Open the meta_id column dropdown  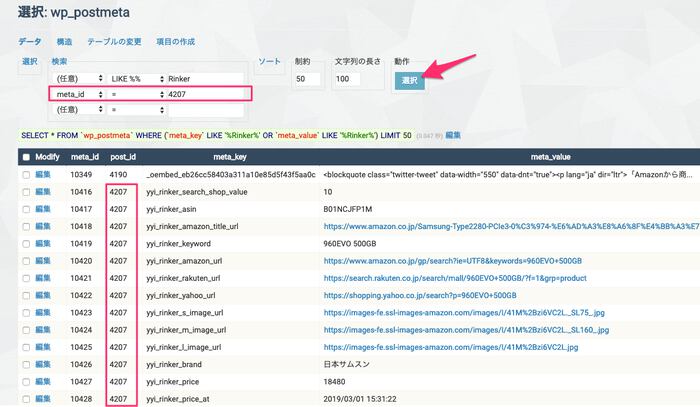[x=79, y=94]
